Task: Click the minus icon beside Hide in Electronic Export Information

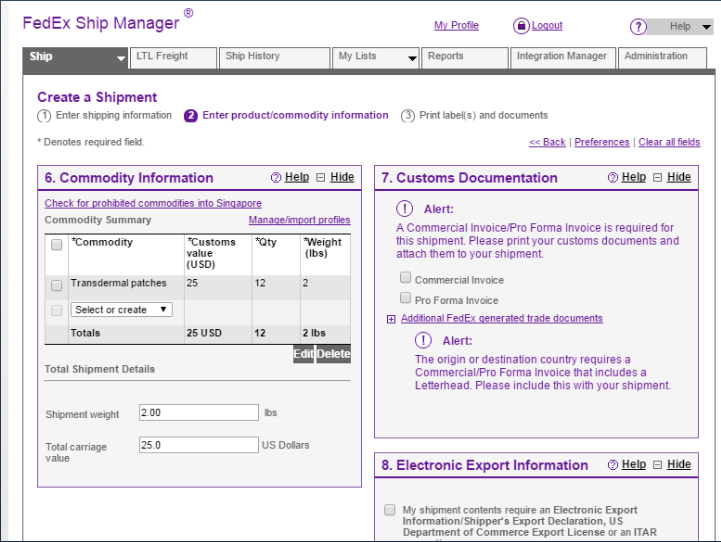Action: click(658, 465)
